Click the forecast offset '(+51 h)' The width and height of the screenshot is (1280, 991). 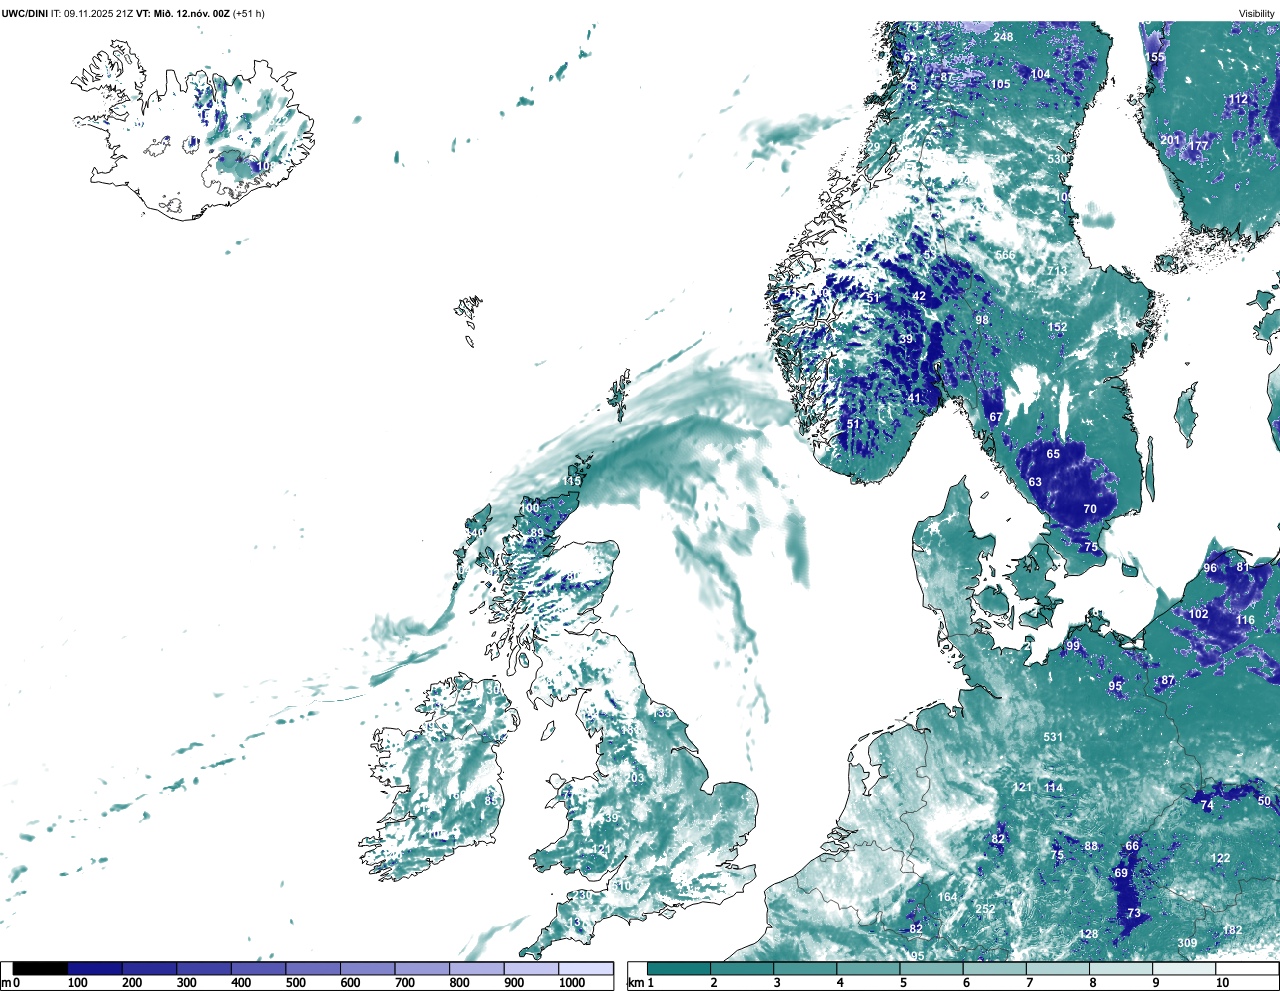249,13
